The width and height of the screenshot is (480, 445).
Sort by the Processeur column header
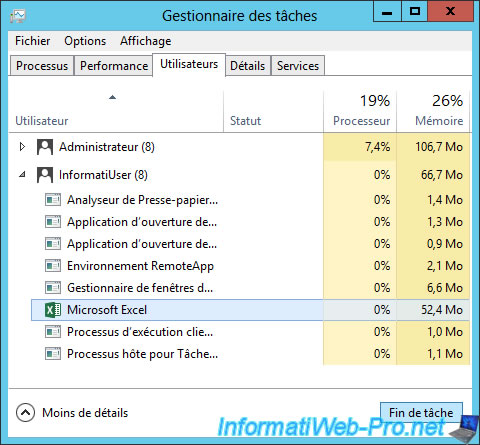coord(360,111)
